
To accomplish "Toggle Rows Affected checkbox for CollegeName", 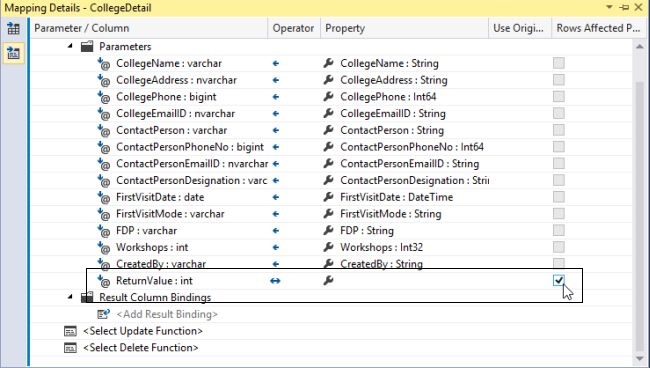I will (x=559, y=63).
